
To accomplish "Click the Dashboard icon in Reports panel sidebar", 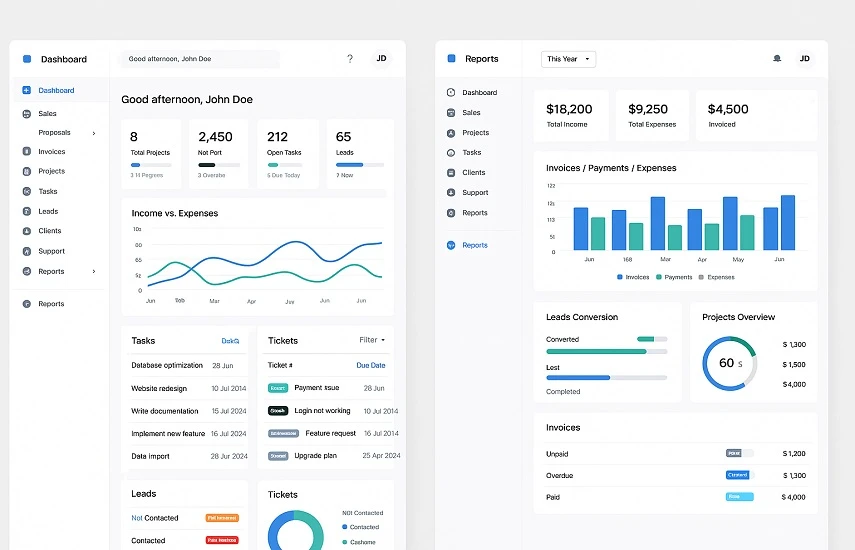I will pos(451,93).
